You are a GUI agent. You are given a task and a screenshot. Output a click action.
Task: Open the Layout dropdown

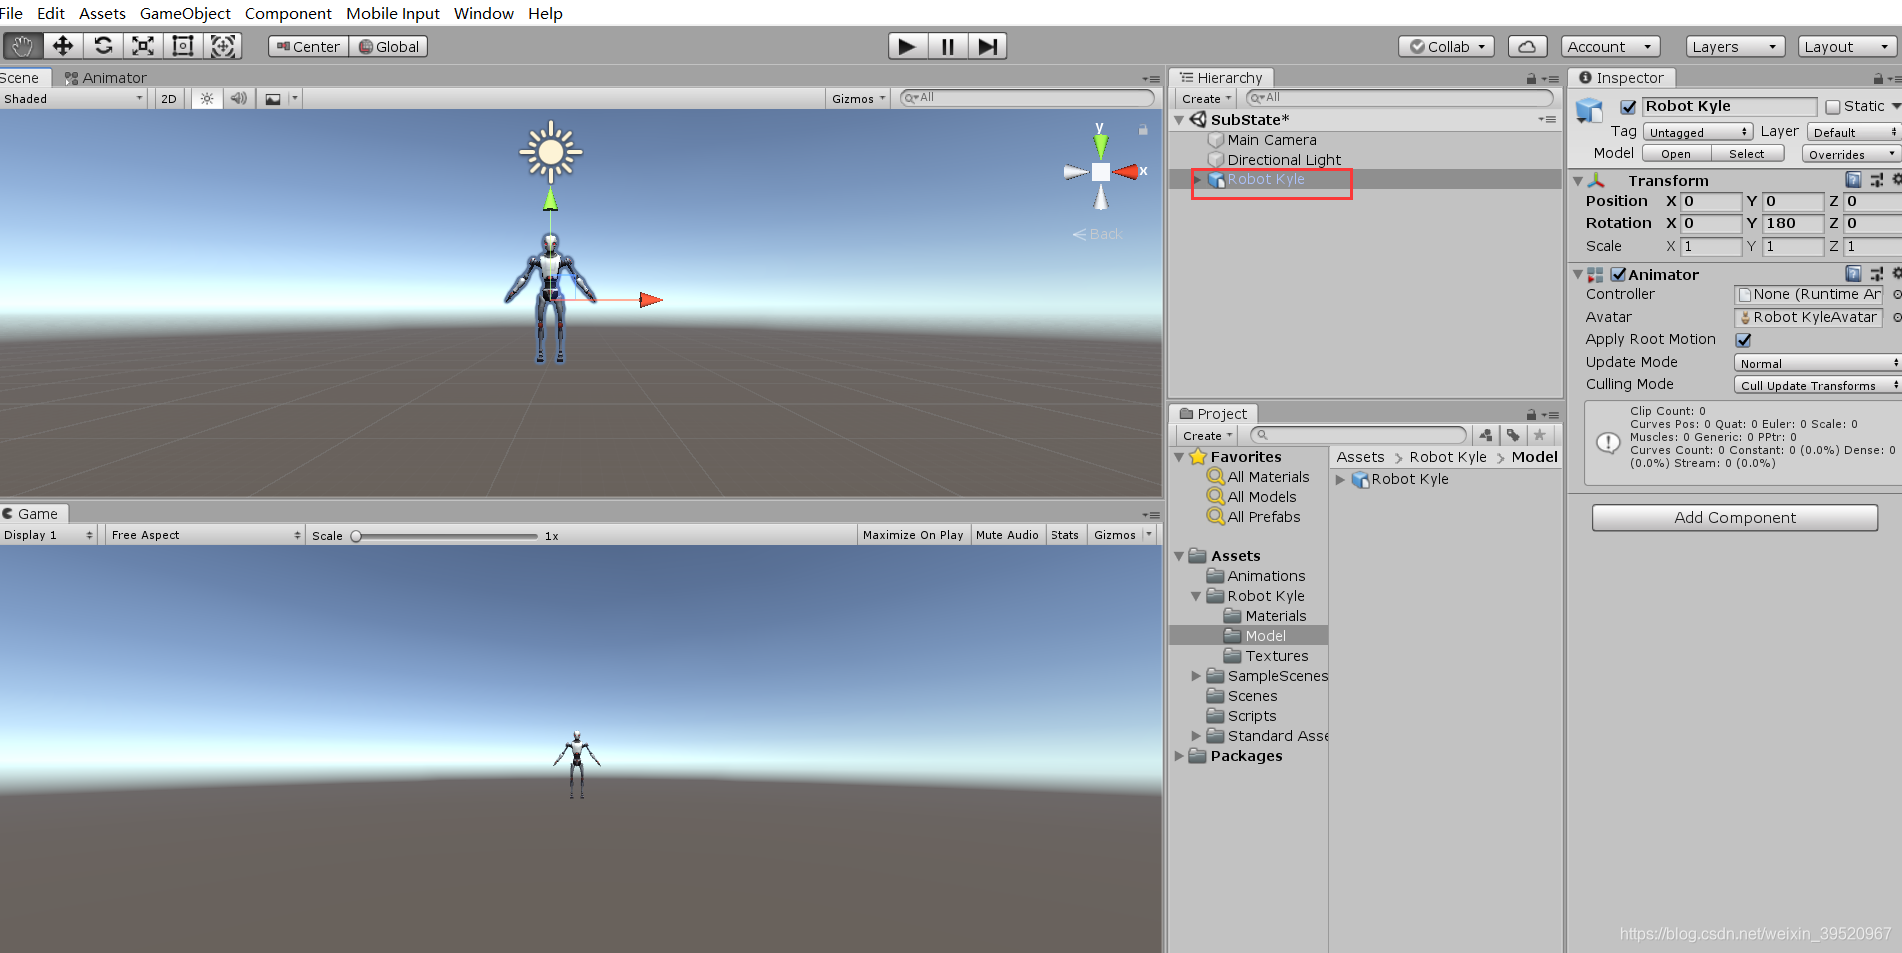1847,47
